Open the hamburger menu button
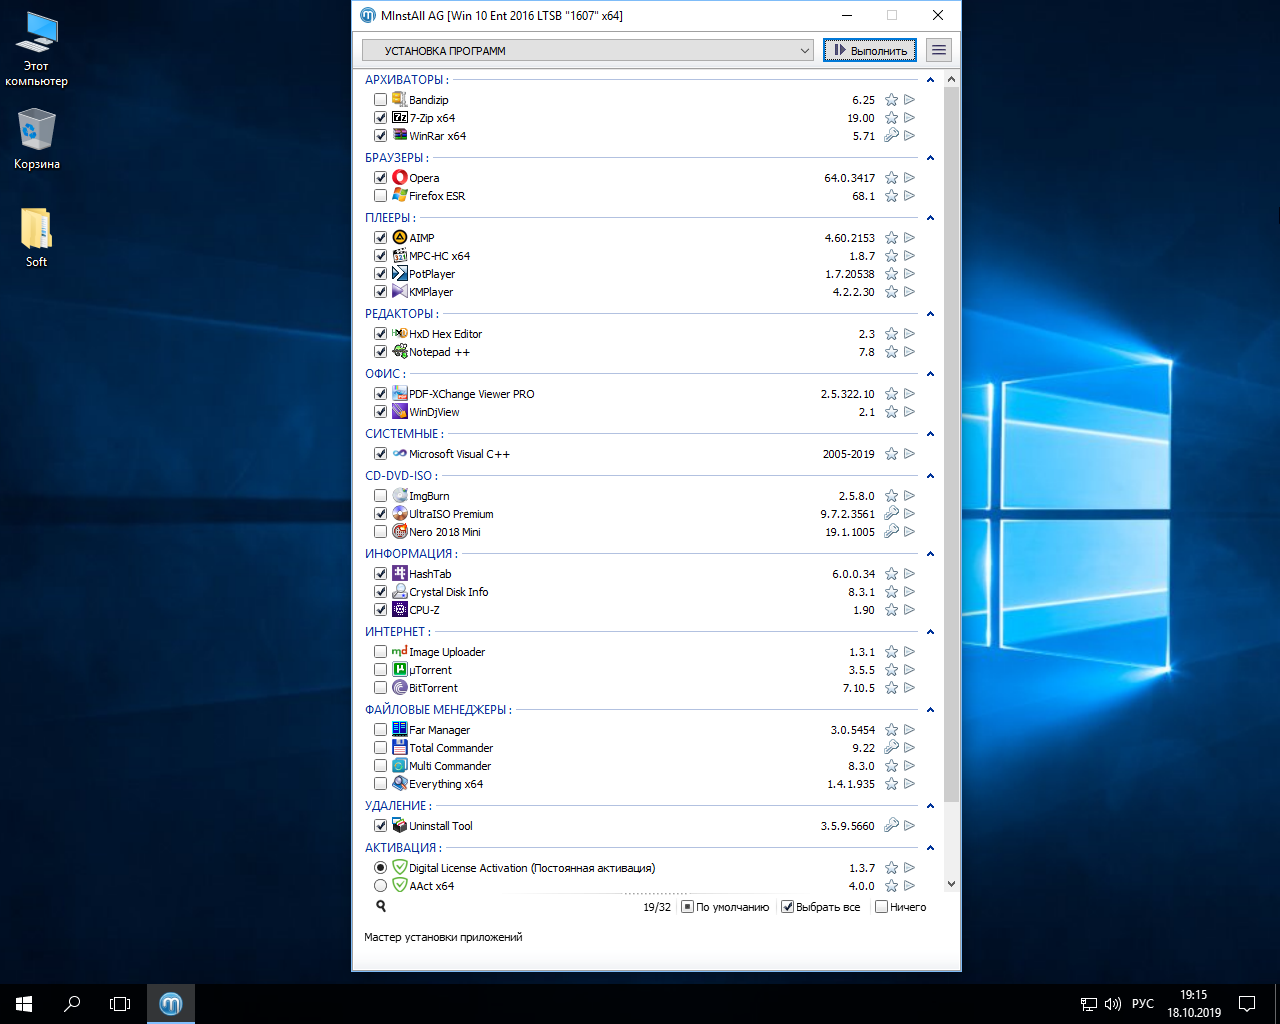 tap(938, 50)
